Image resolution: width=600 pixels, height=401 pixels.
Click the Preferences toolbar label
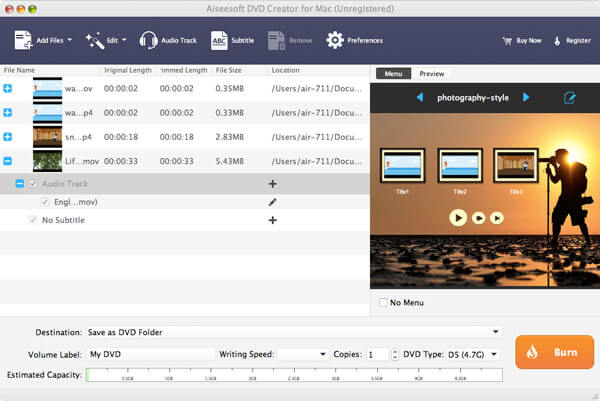point(365,41)
